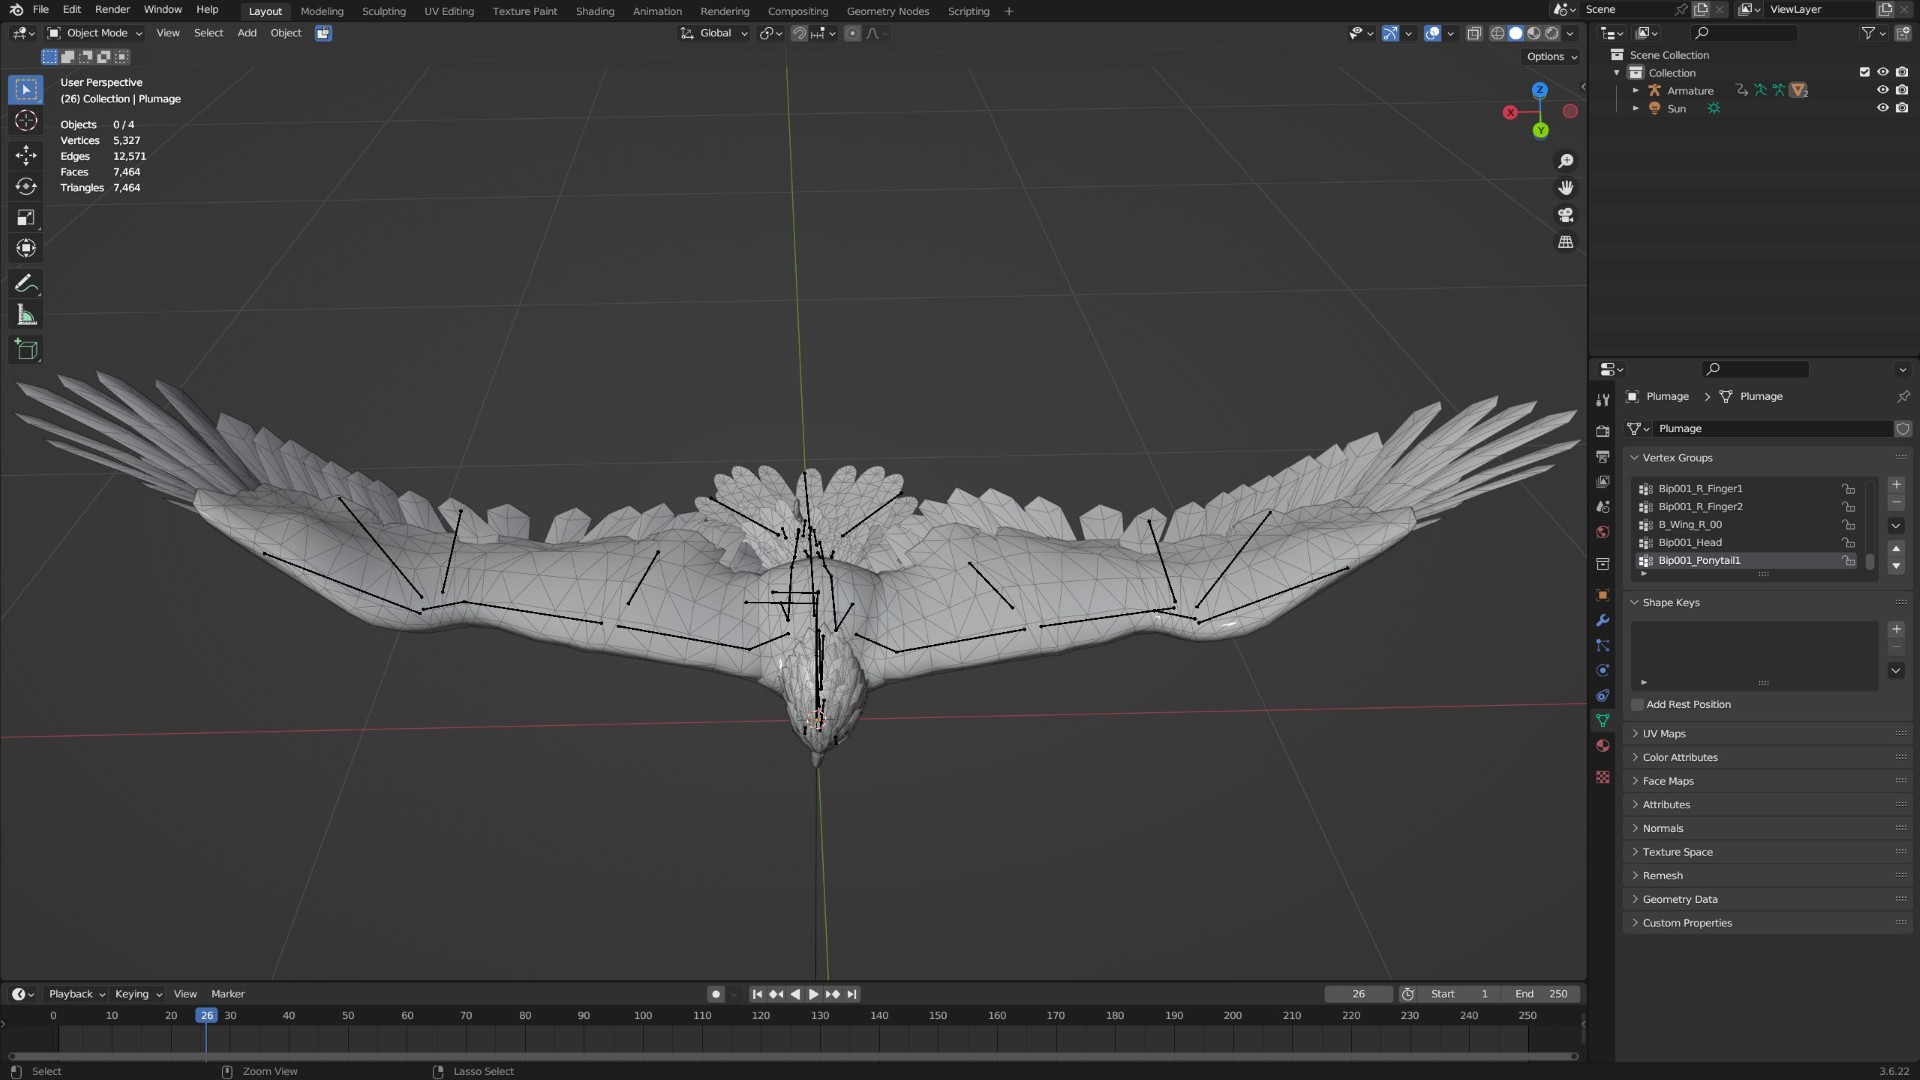The height and width of the screenshot is (1080, 1920).
Task: Hide the Armature with its eye icon
Action: (x=1883, y=90)
